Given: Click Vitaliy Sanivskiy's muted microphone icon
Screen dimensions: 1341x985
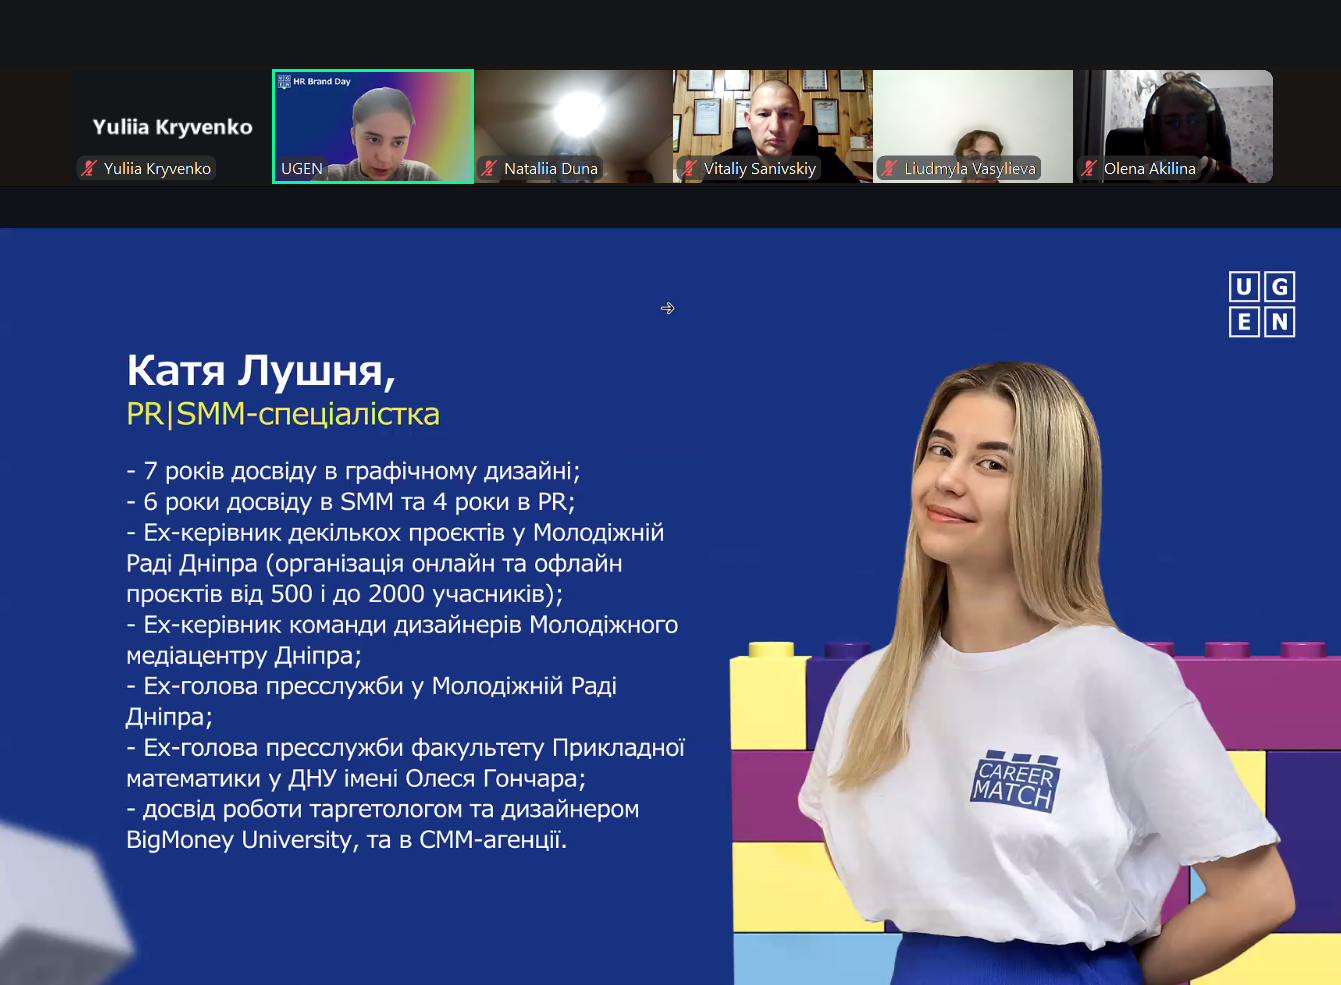Looking at the screenshot, I should (x=689, y=168).
